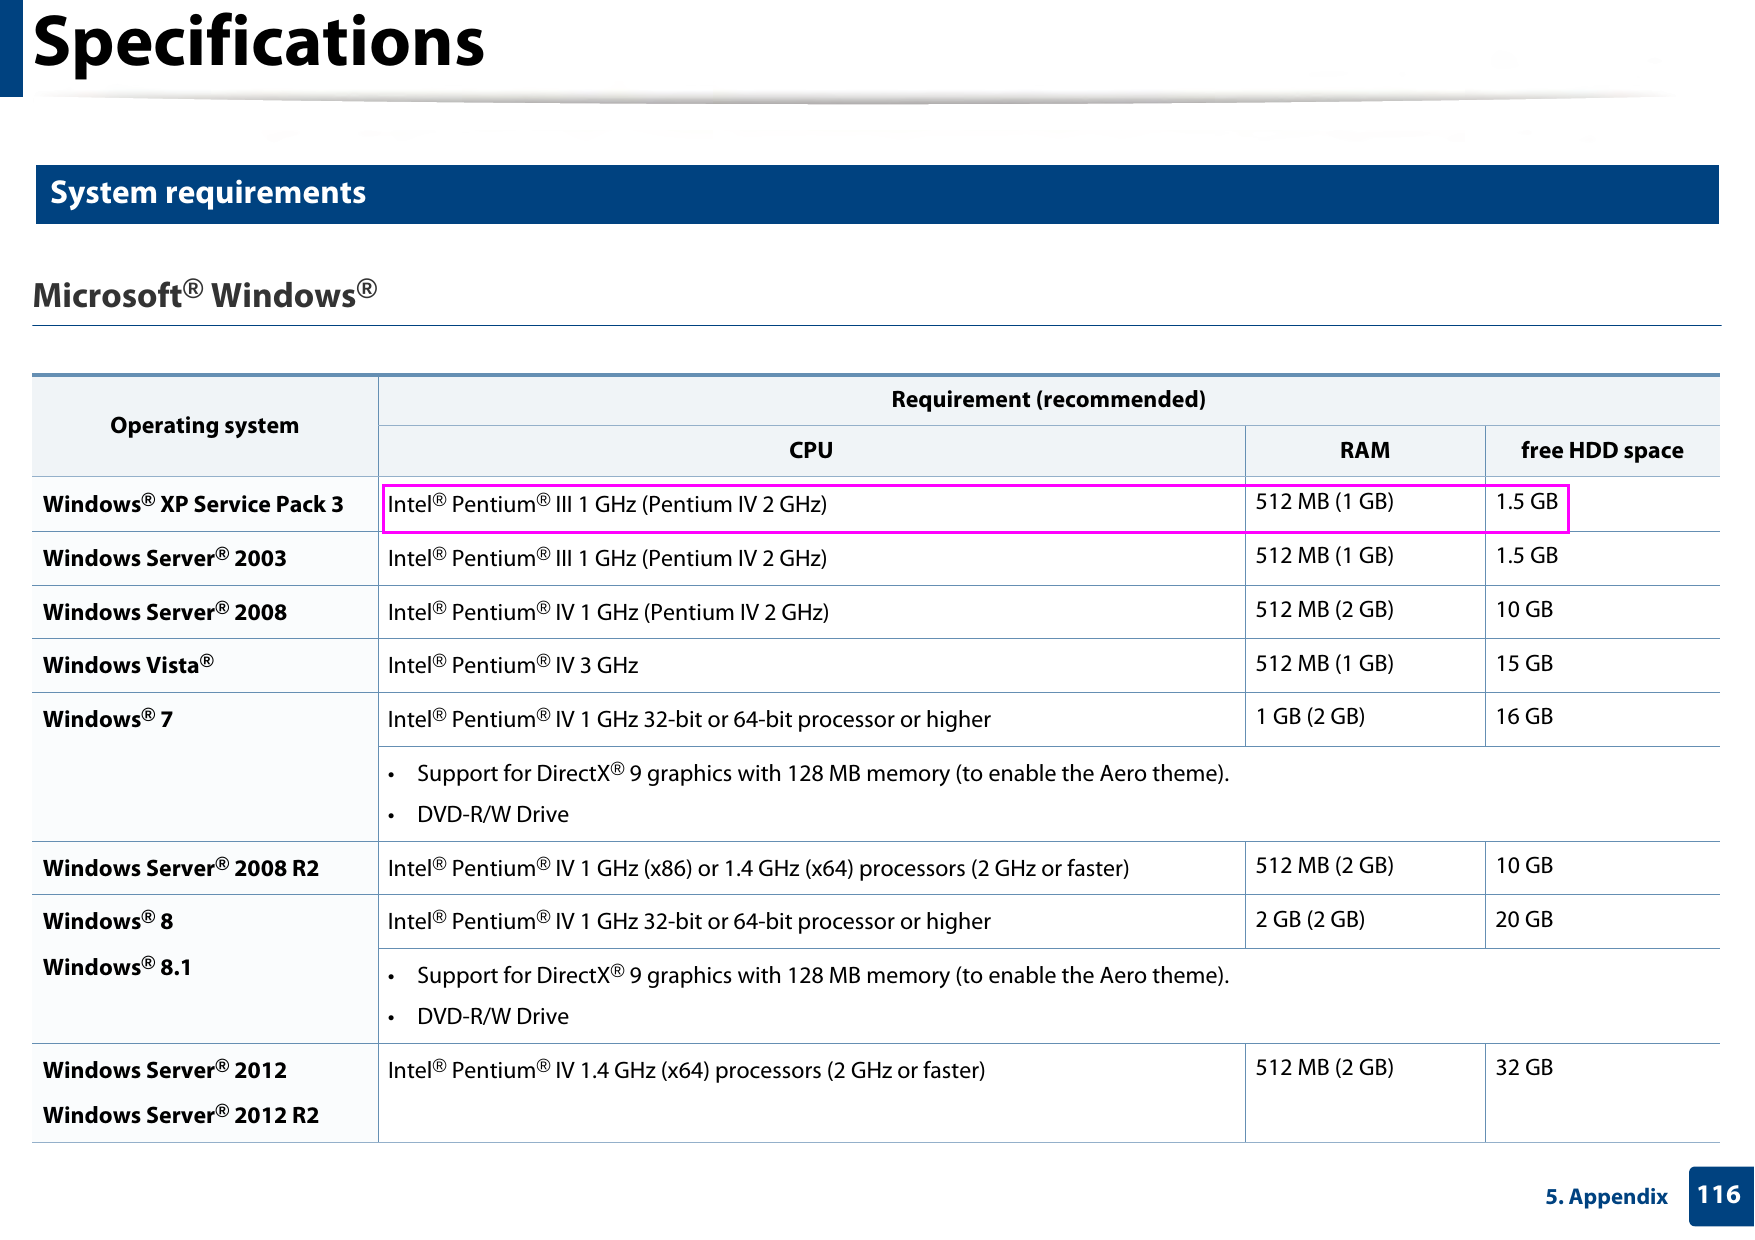Image resolution: width=1755 pixels, height=1240 pixels.
Task: Click the DirectX 9 graphics note under Windows 8
Action: coord(823,975)
